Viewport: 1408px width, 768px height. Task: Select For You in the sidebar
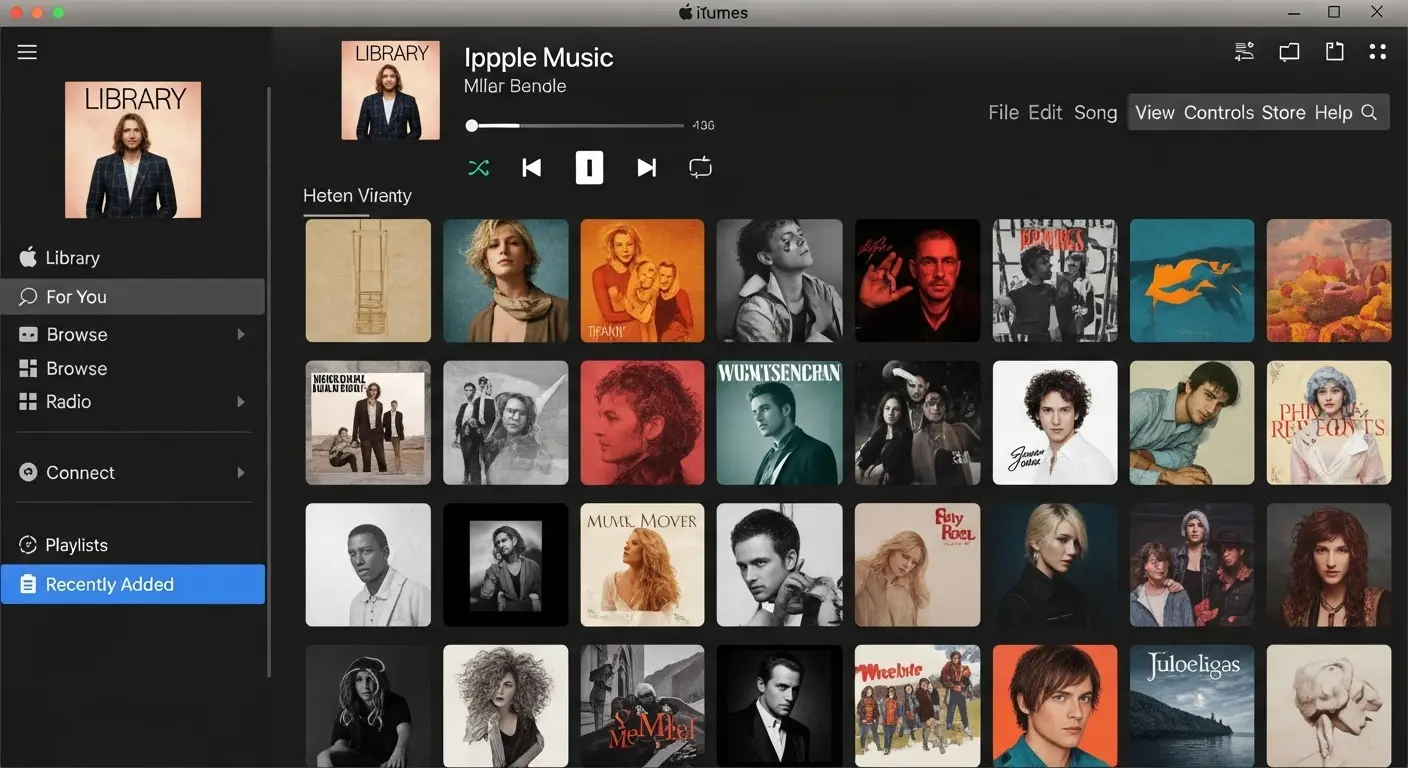point(133,297)
